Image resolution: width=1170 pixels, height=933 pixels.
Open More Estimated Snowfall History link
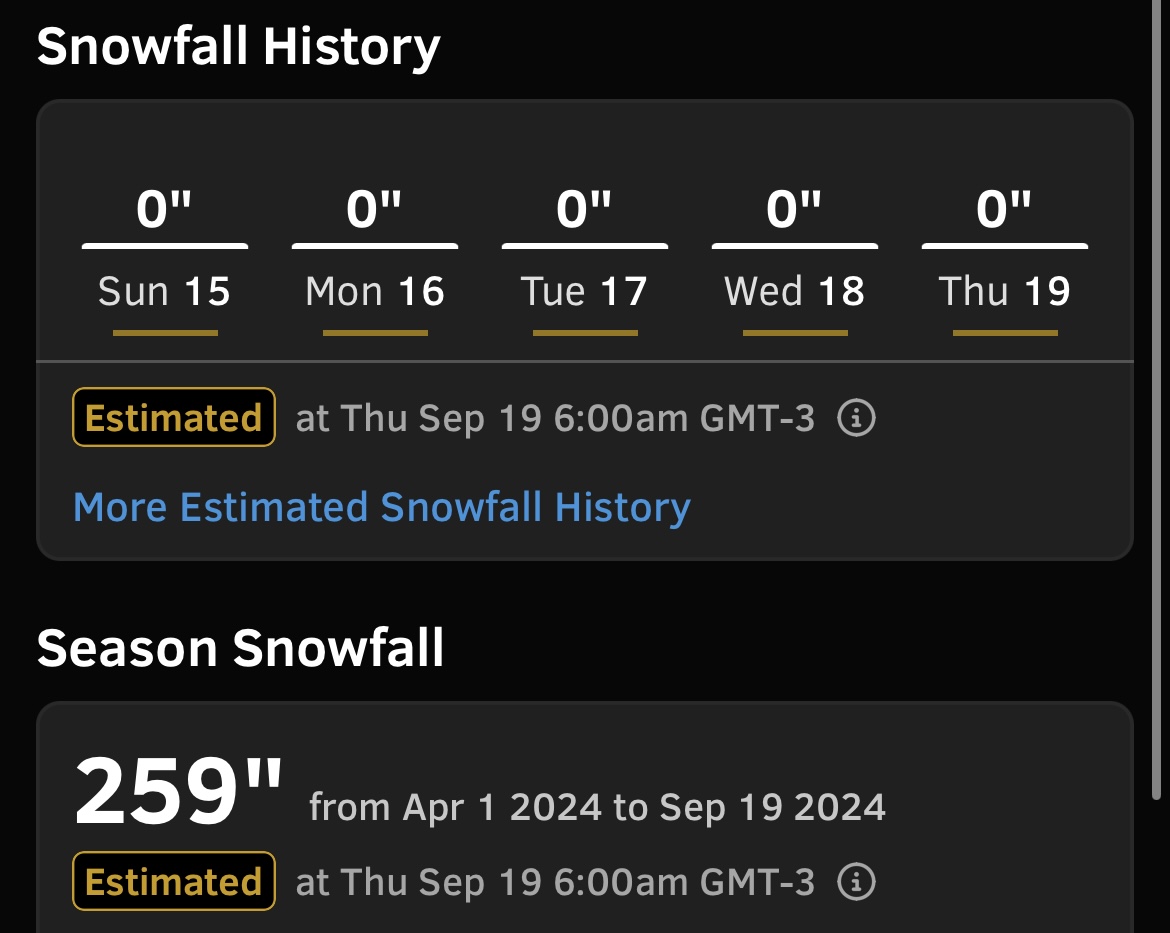coord(381,508)
